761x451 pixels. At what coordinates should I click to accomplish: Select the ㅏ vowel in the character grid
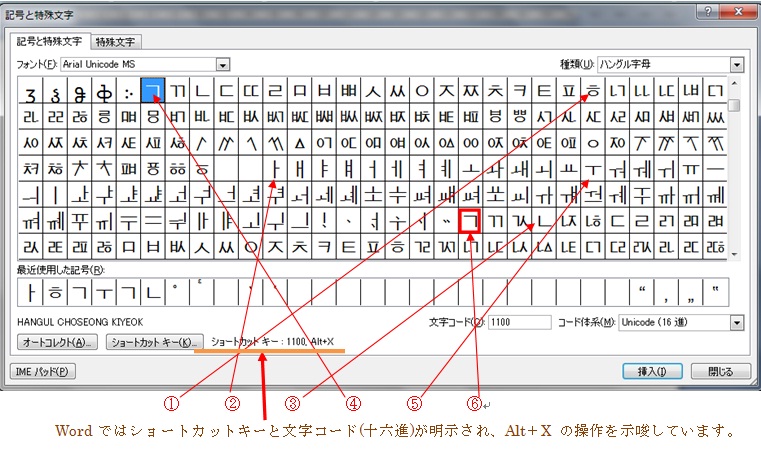[x=275, y=169]
